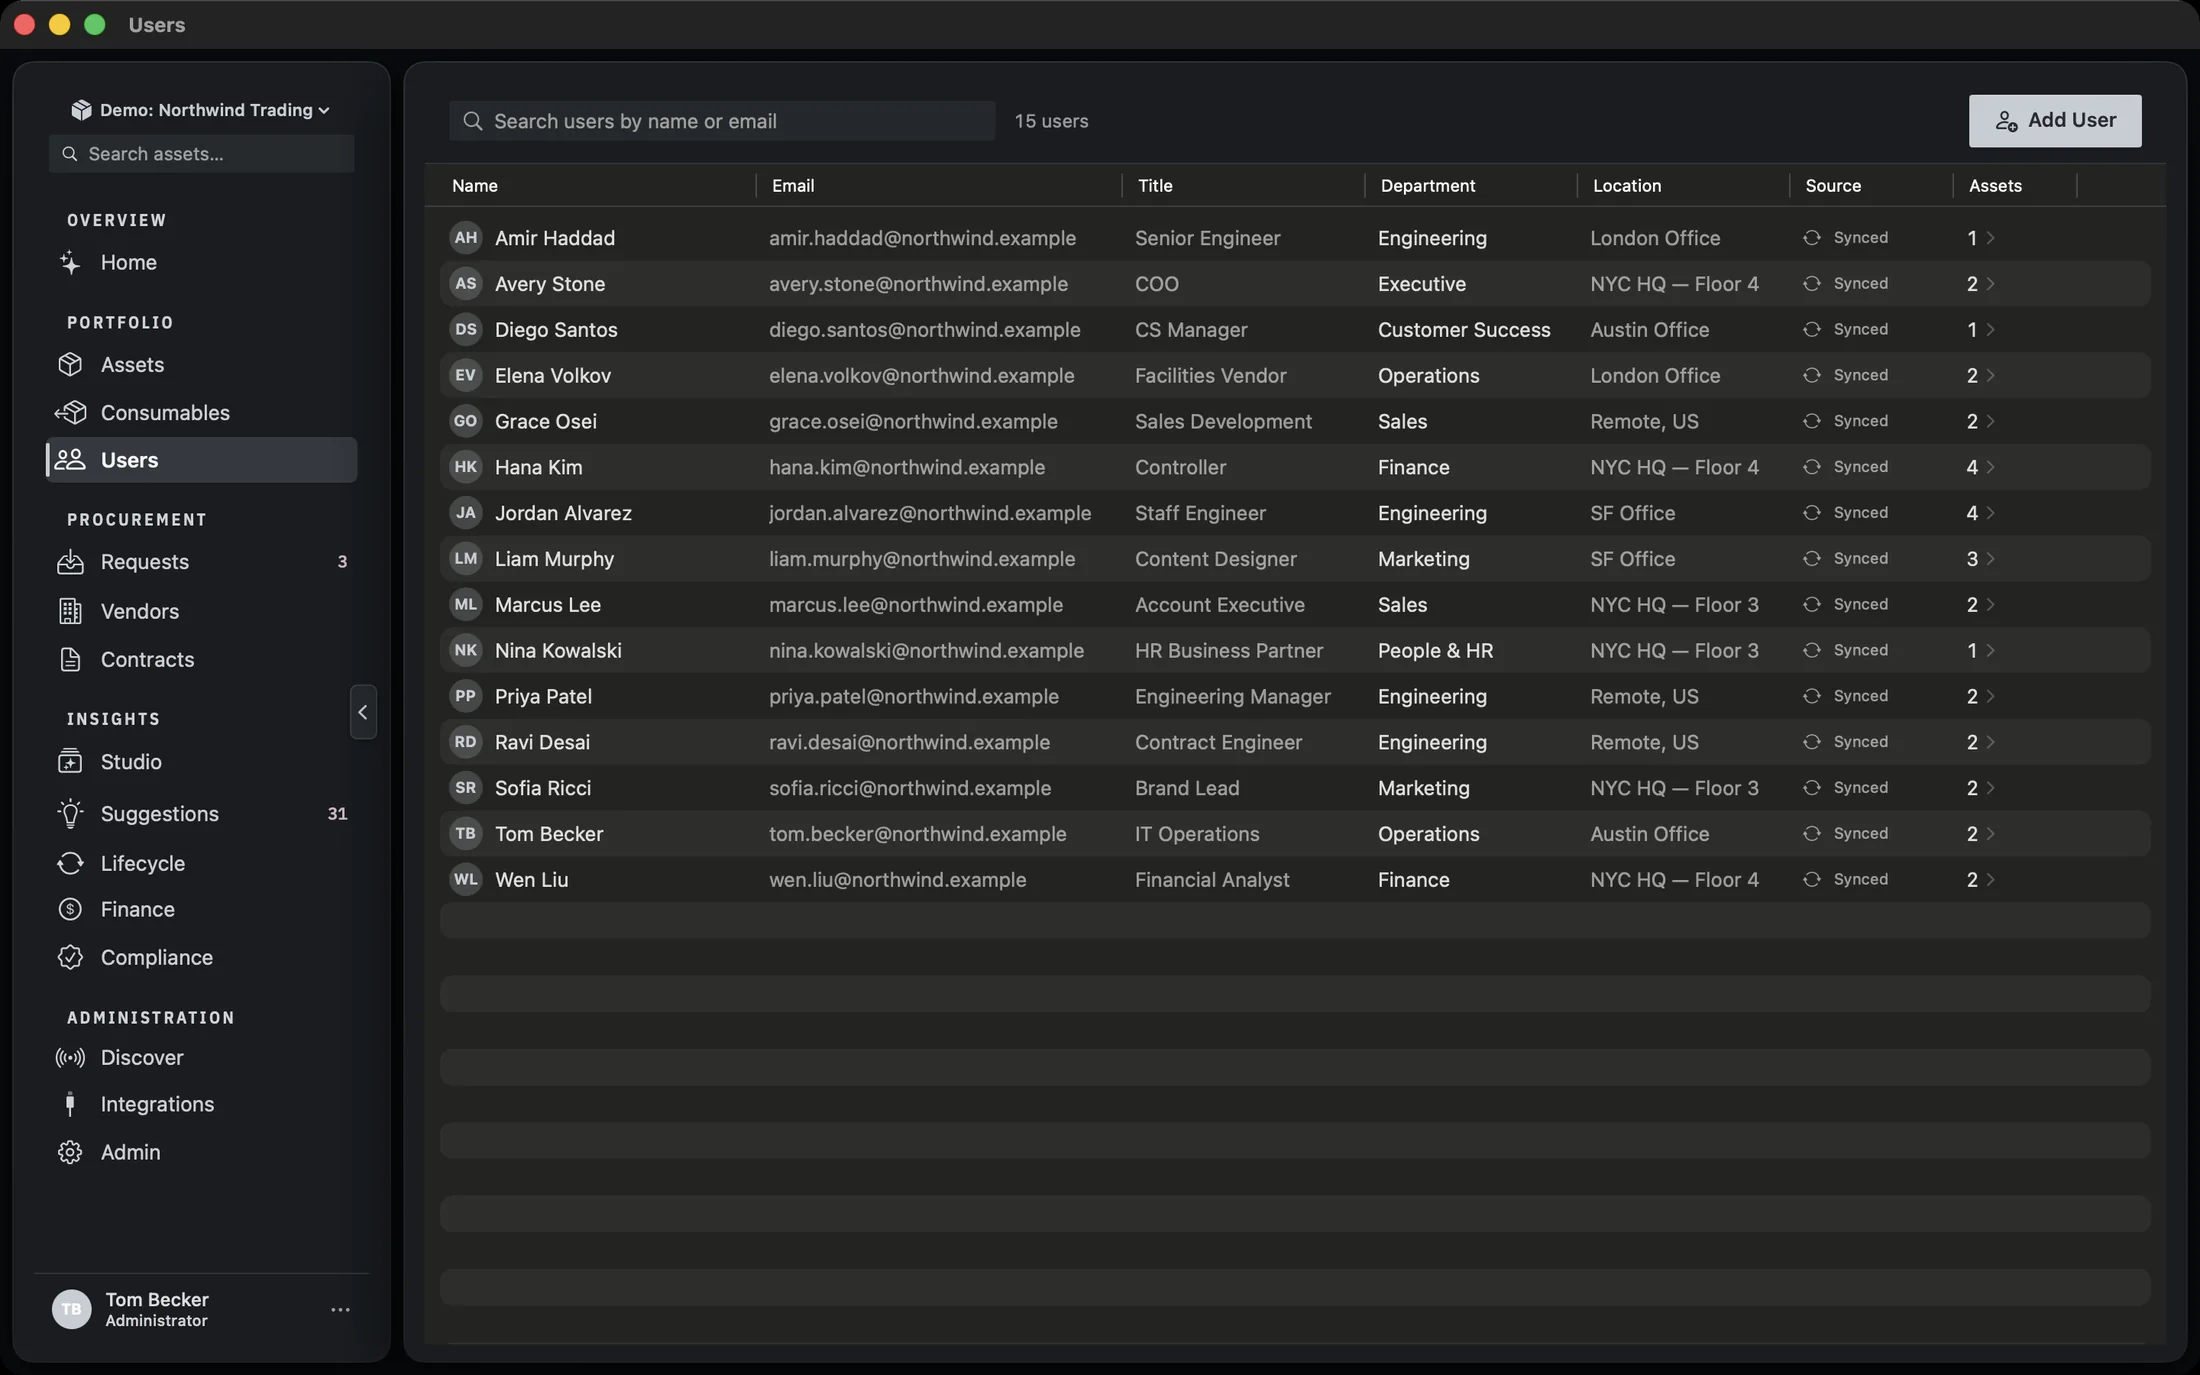Image resolution: width=2200 pixels, height=1375 pixels.
Task: Click the Source column header
Action: [1833, 186]
